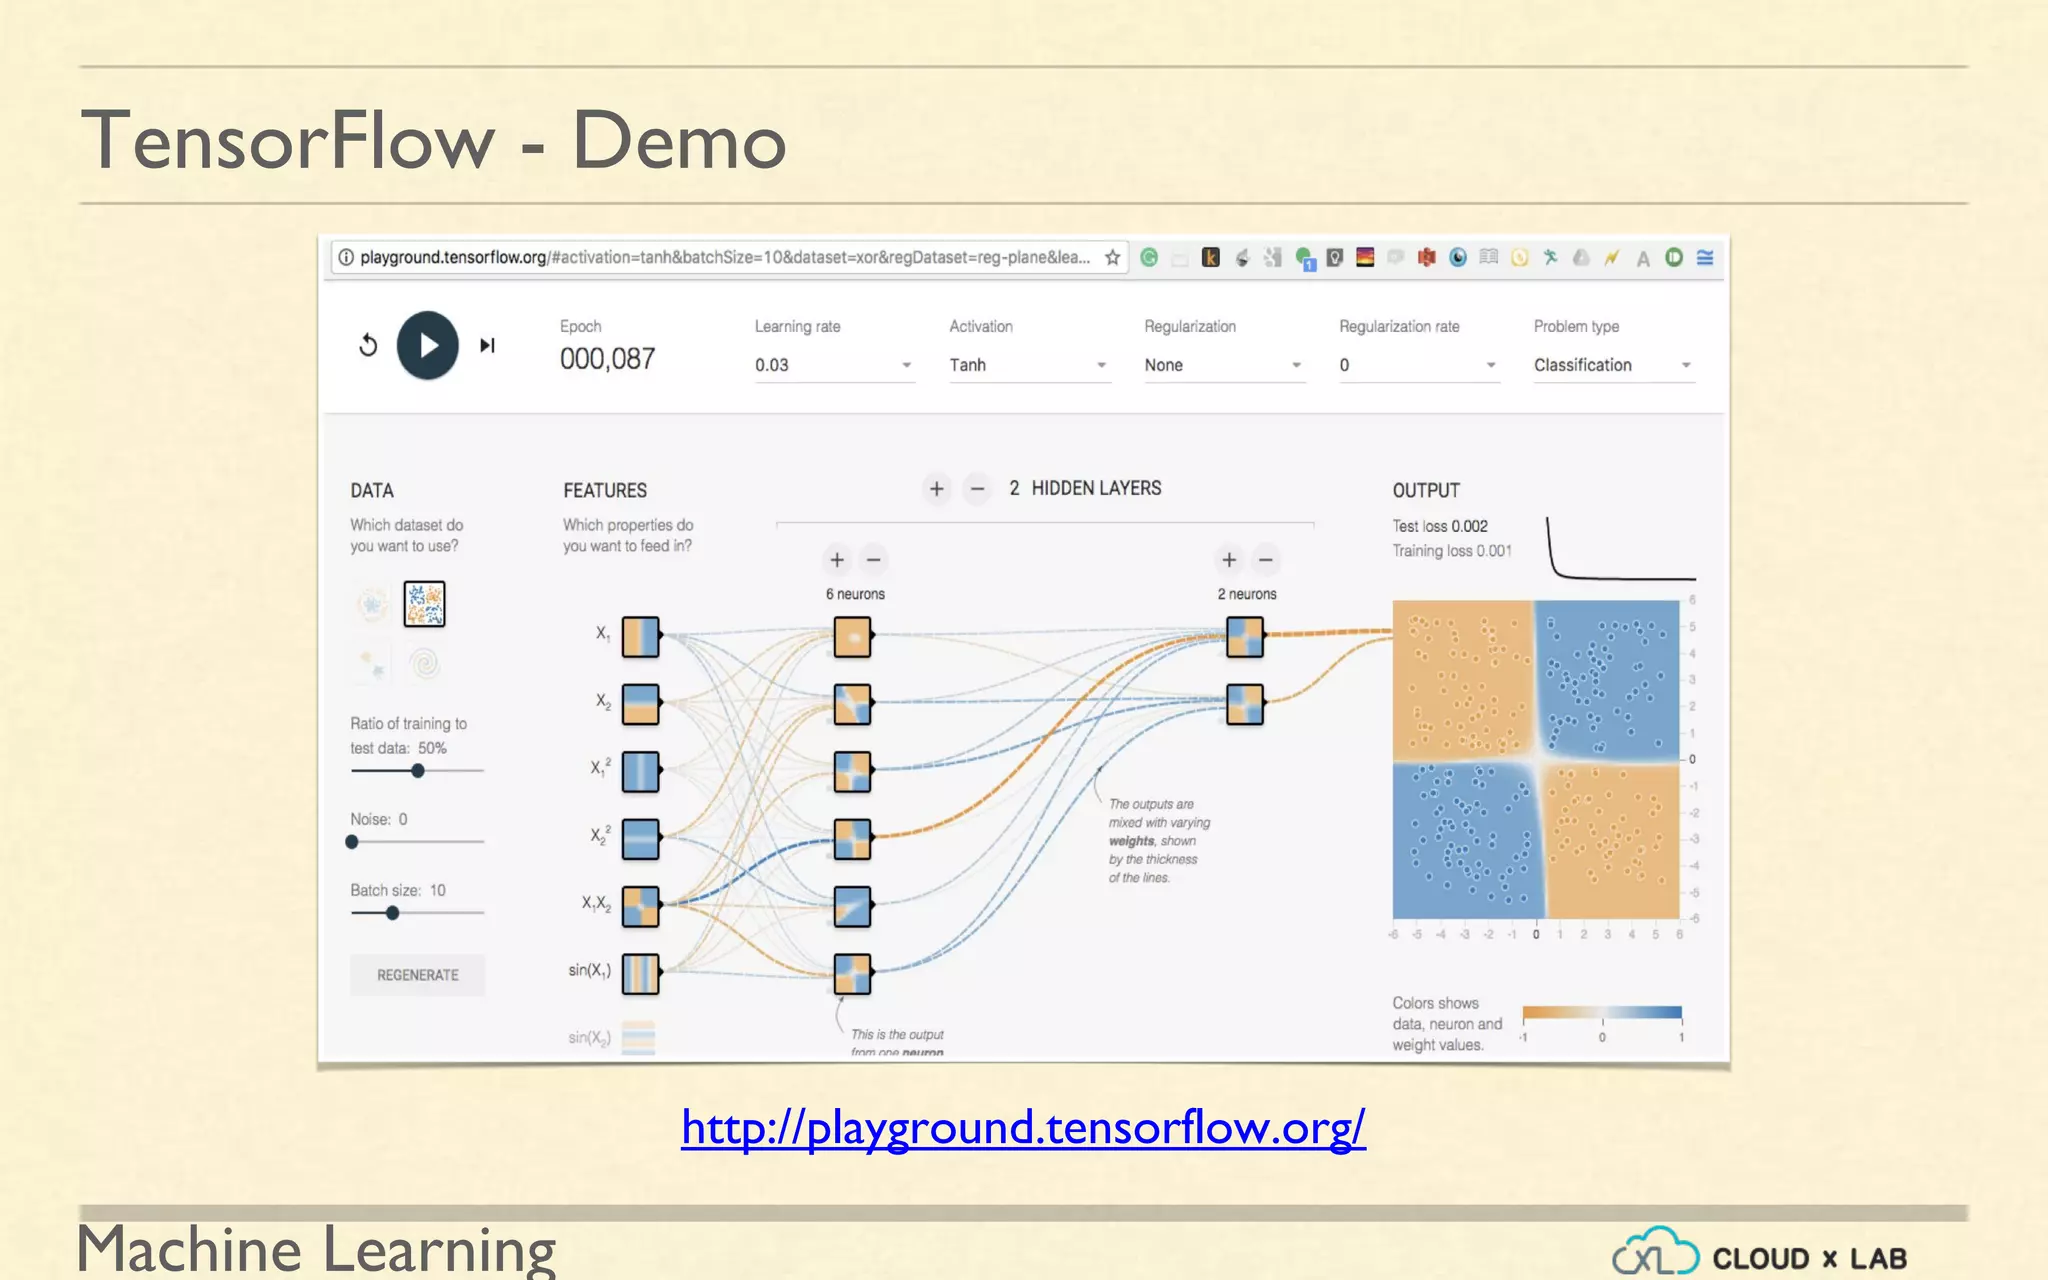
Task: Toggle the X1 squared feature
Action: 641,772
